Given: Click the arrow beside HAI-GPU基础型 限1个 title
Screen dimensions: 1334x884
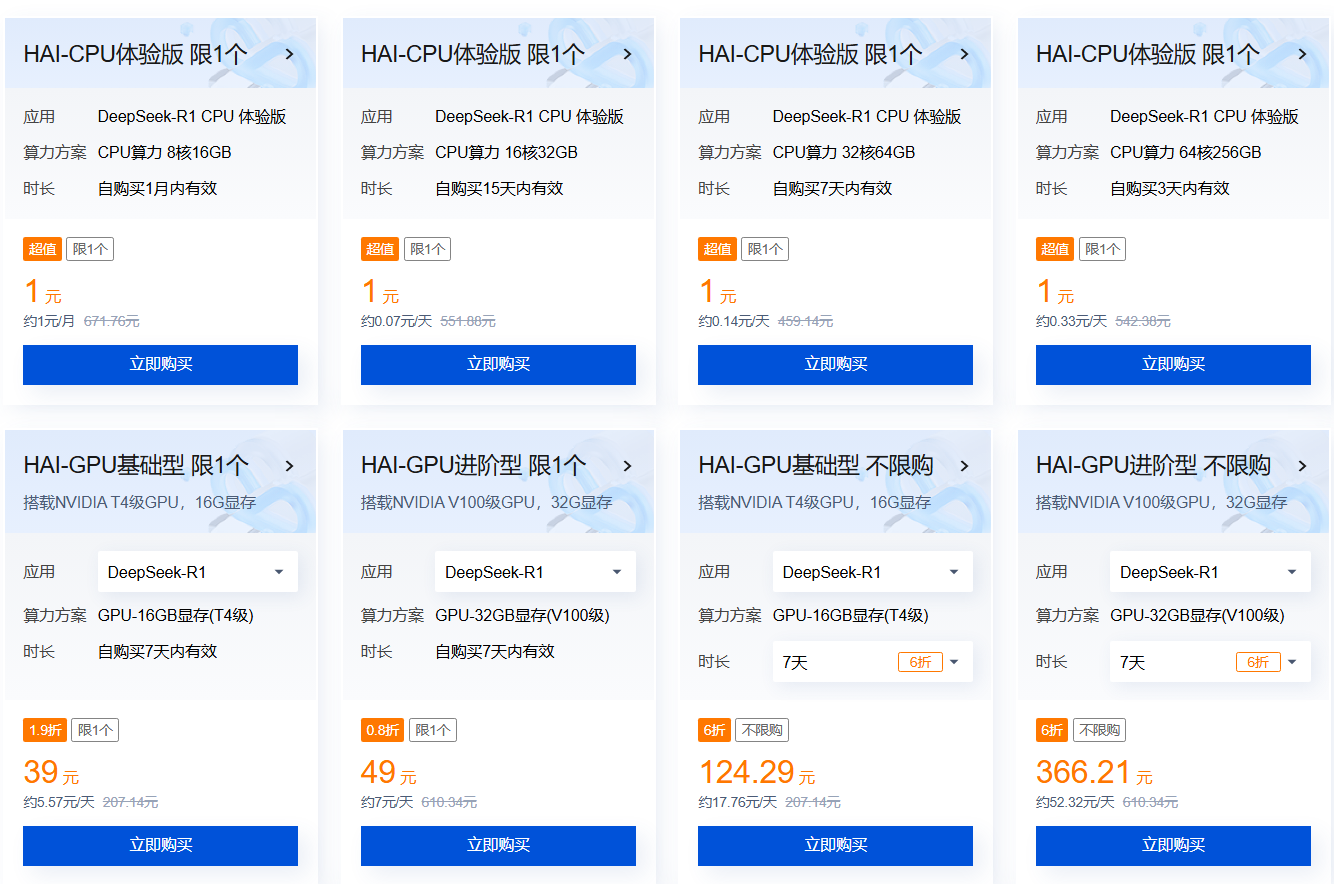Looking at the screenshot, I should (289, 466).
